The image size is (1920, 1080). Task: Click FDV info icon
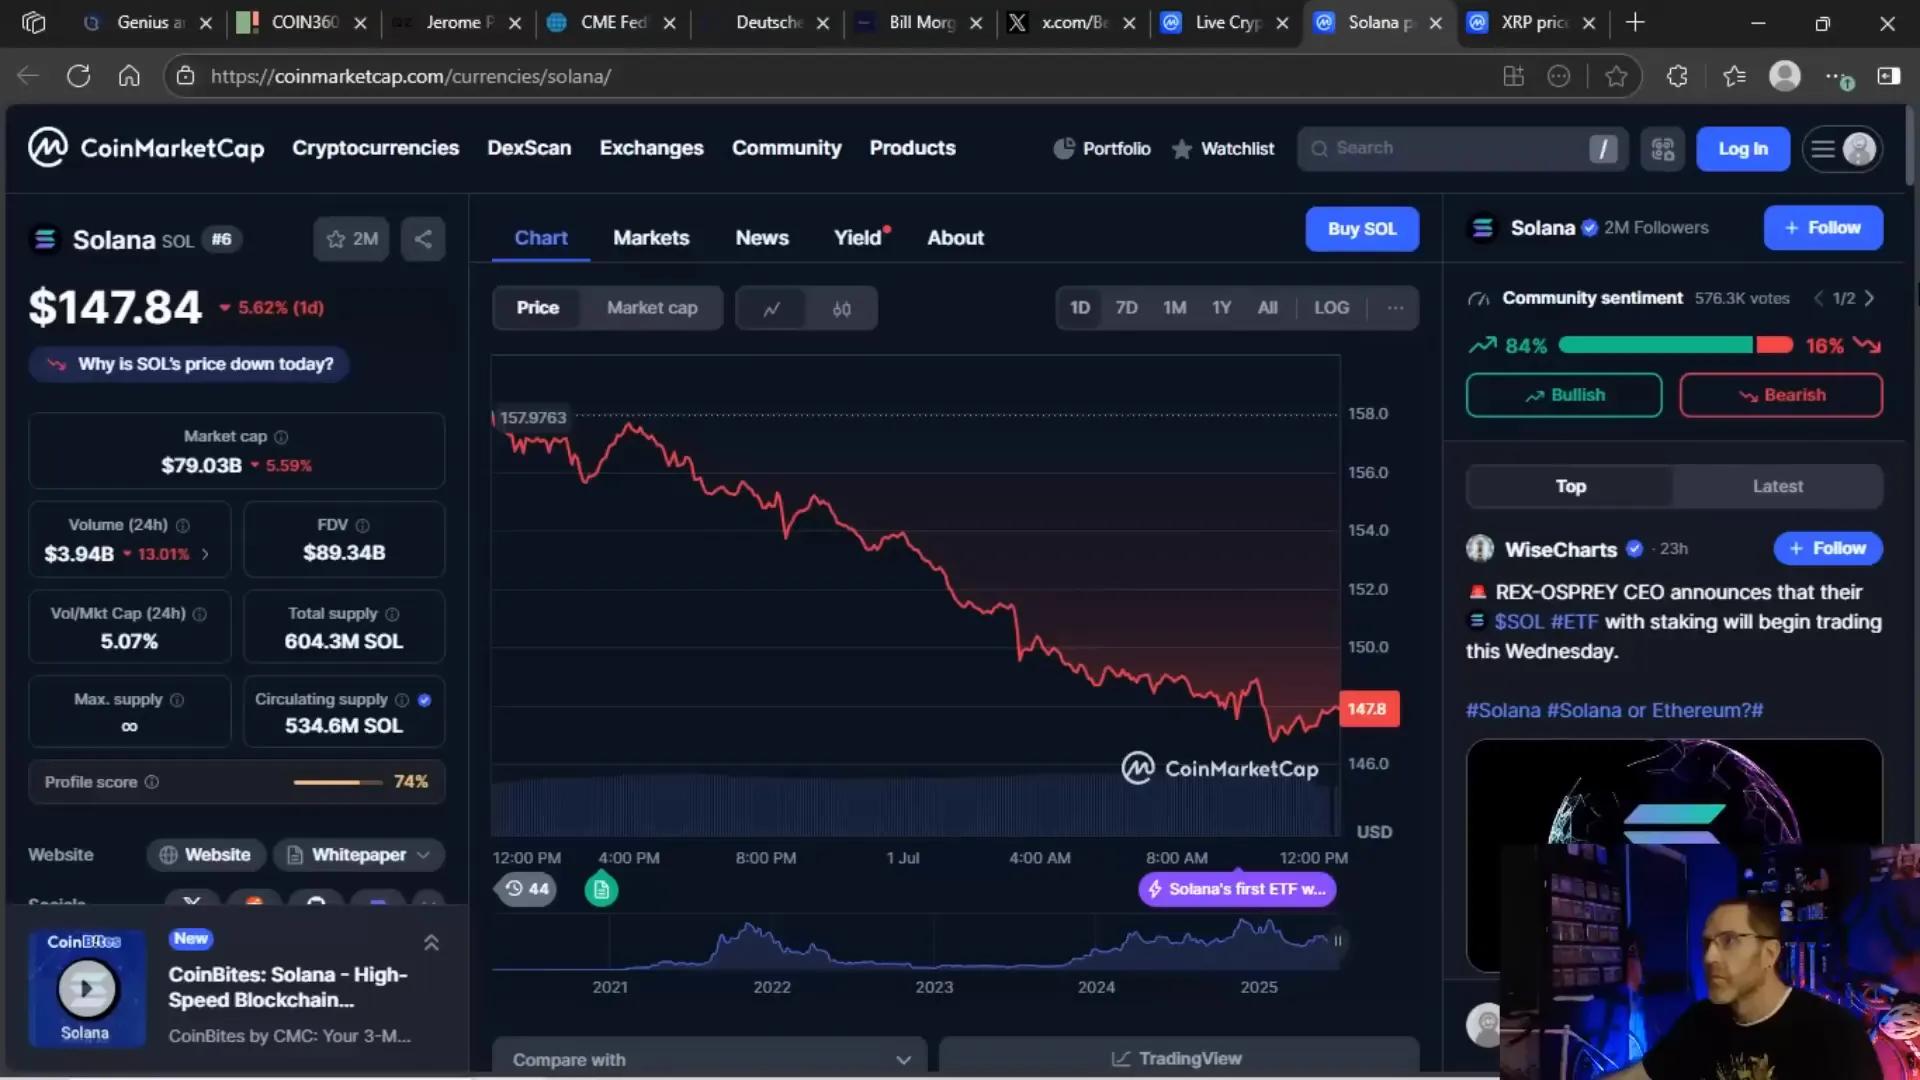click(363, 525)
